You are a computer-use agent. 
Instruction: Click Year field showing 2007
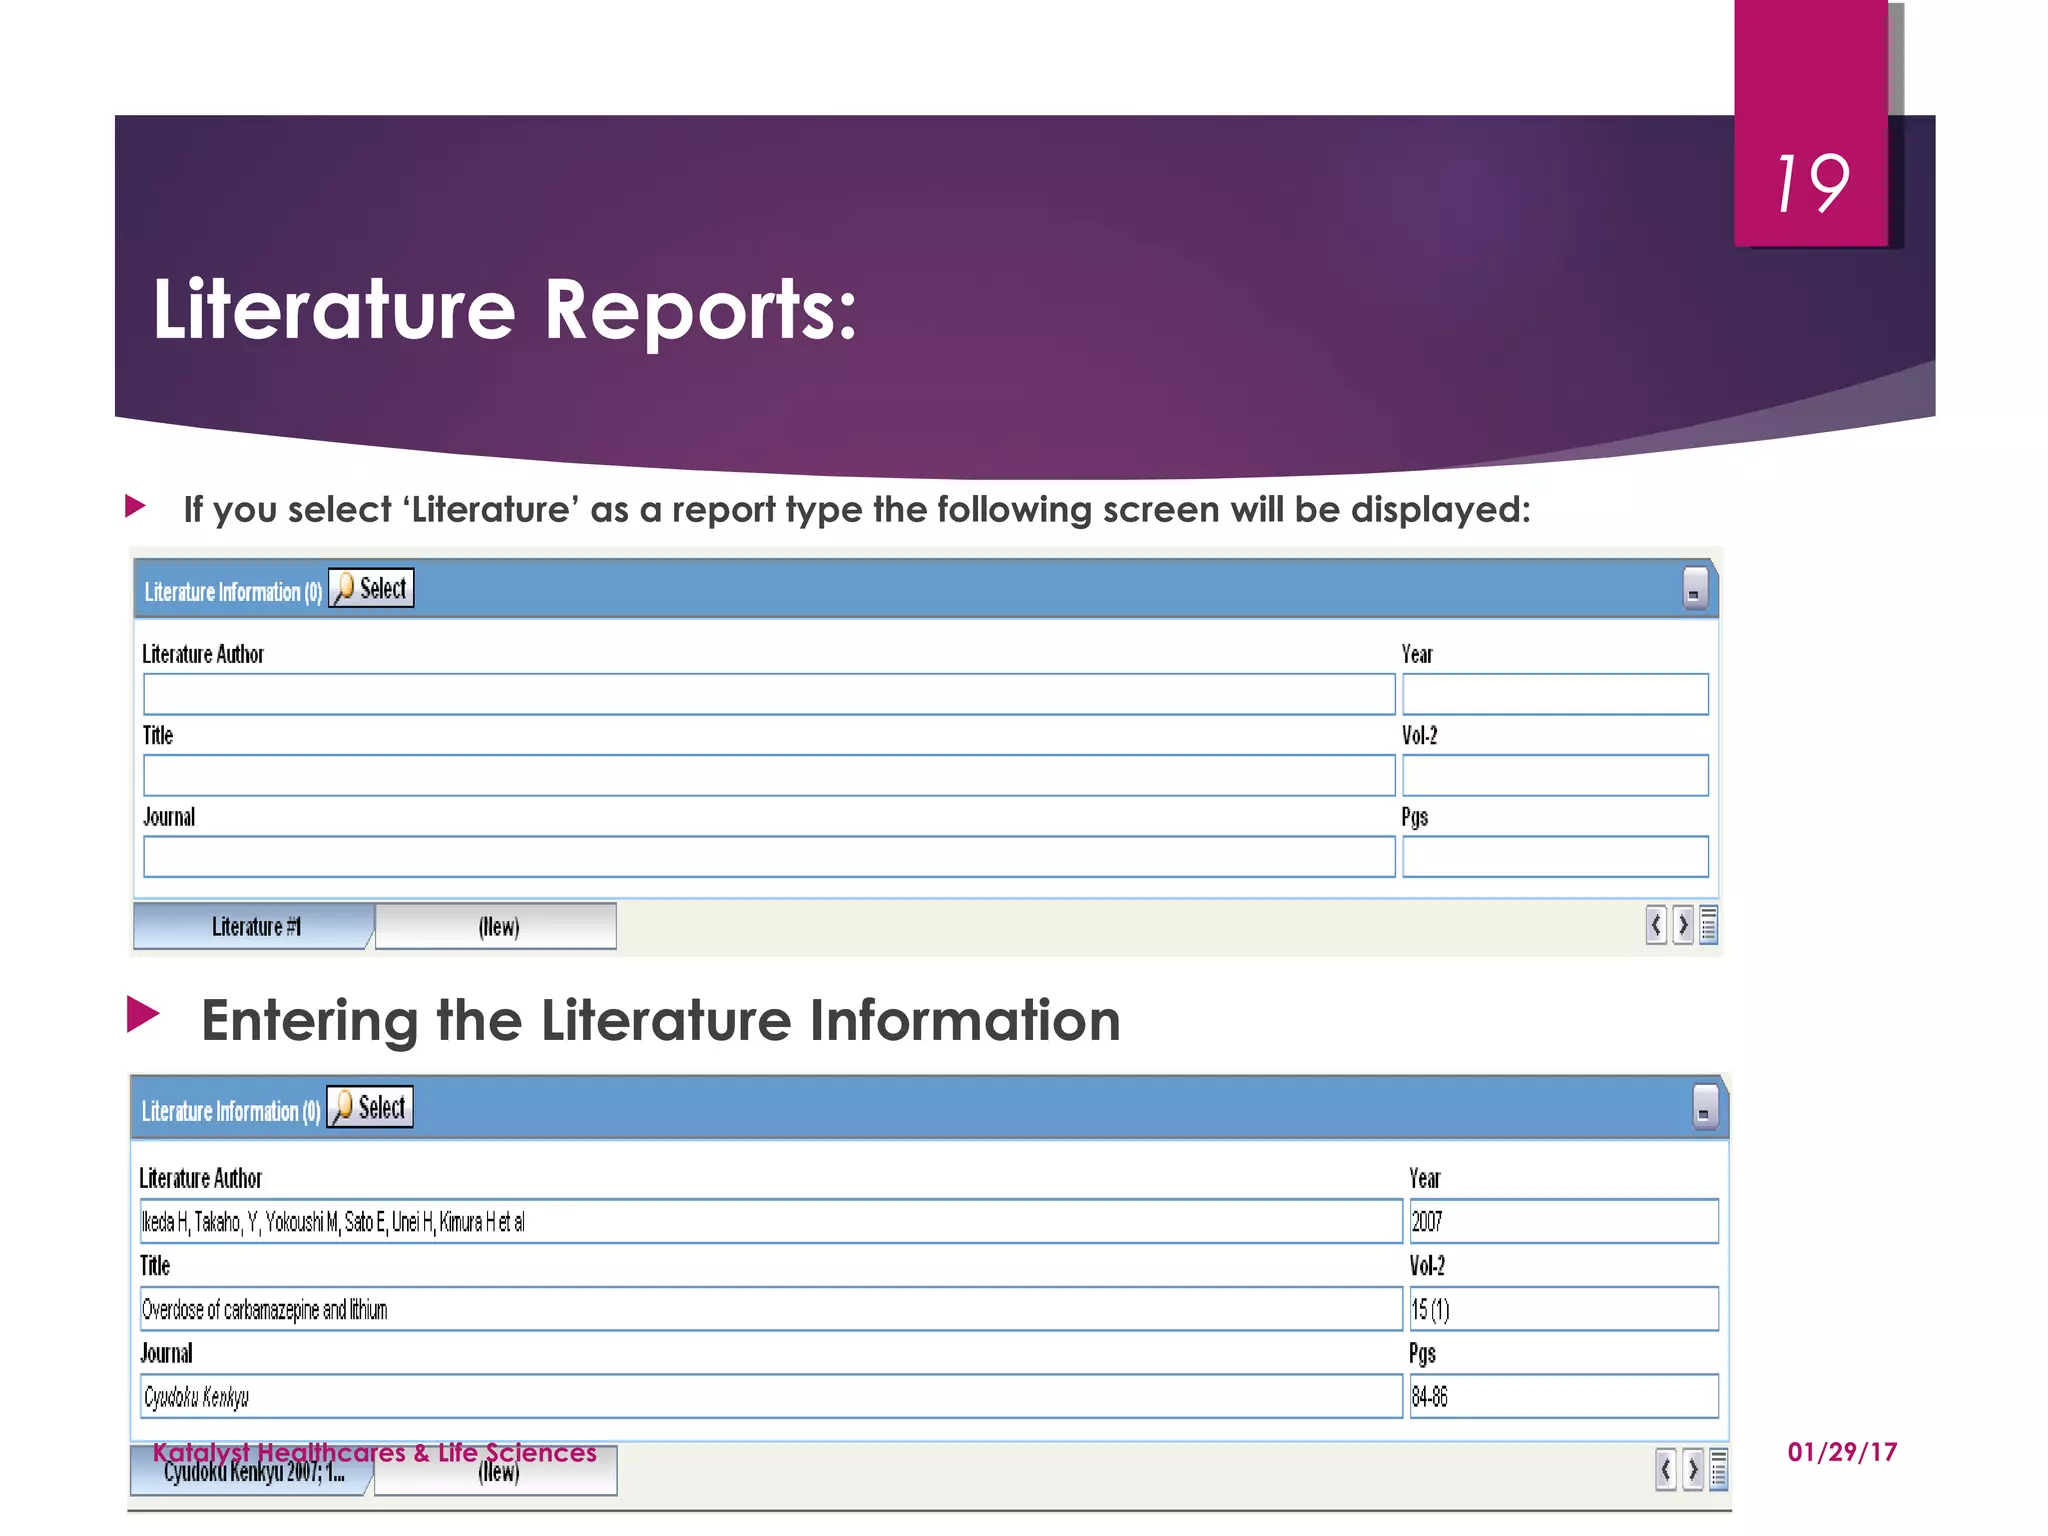pyautogui.click(x=1564, y=1221)
